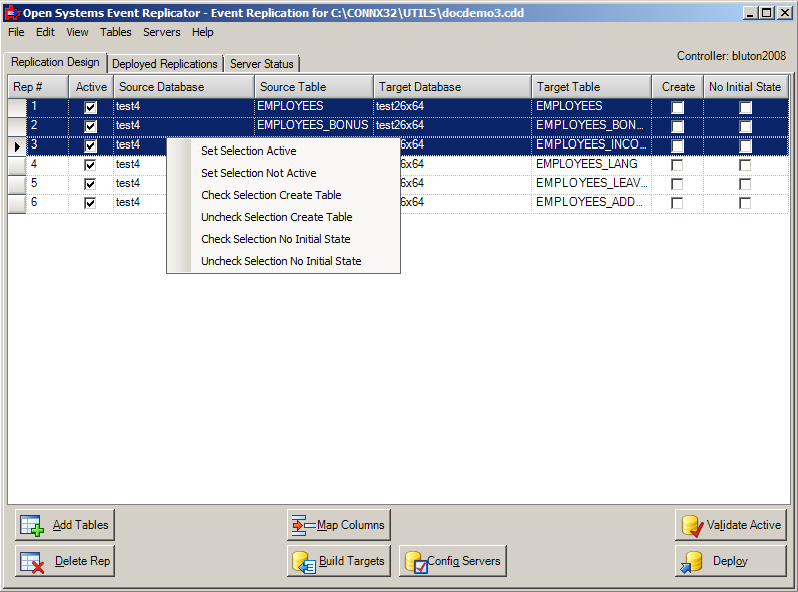Click the Map Columns button label
This screenshot has width=798, height=592.
coord(351,525)
